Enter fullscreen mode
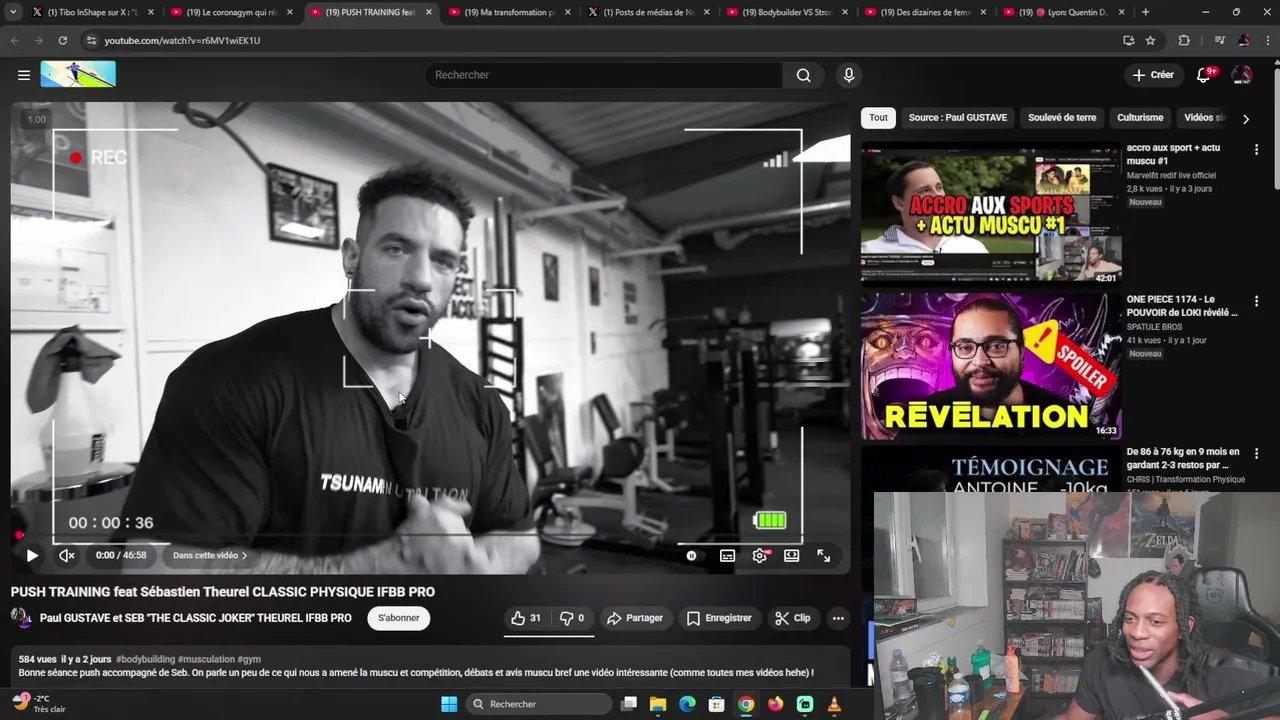The image size is (1280, 720). coord(823,556)
